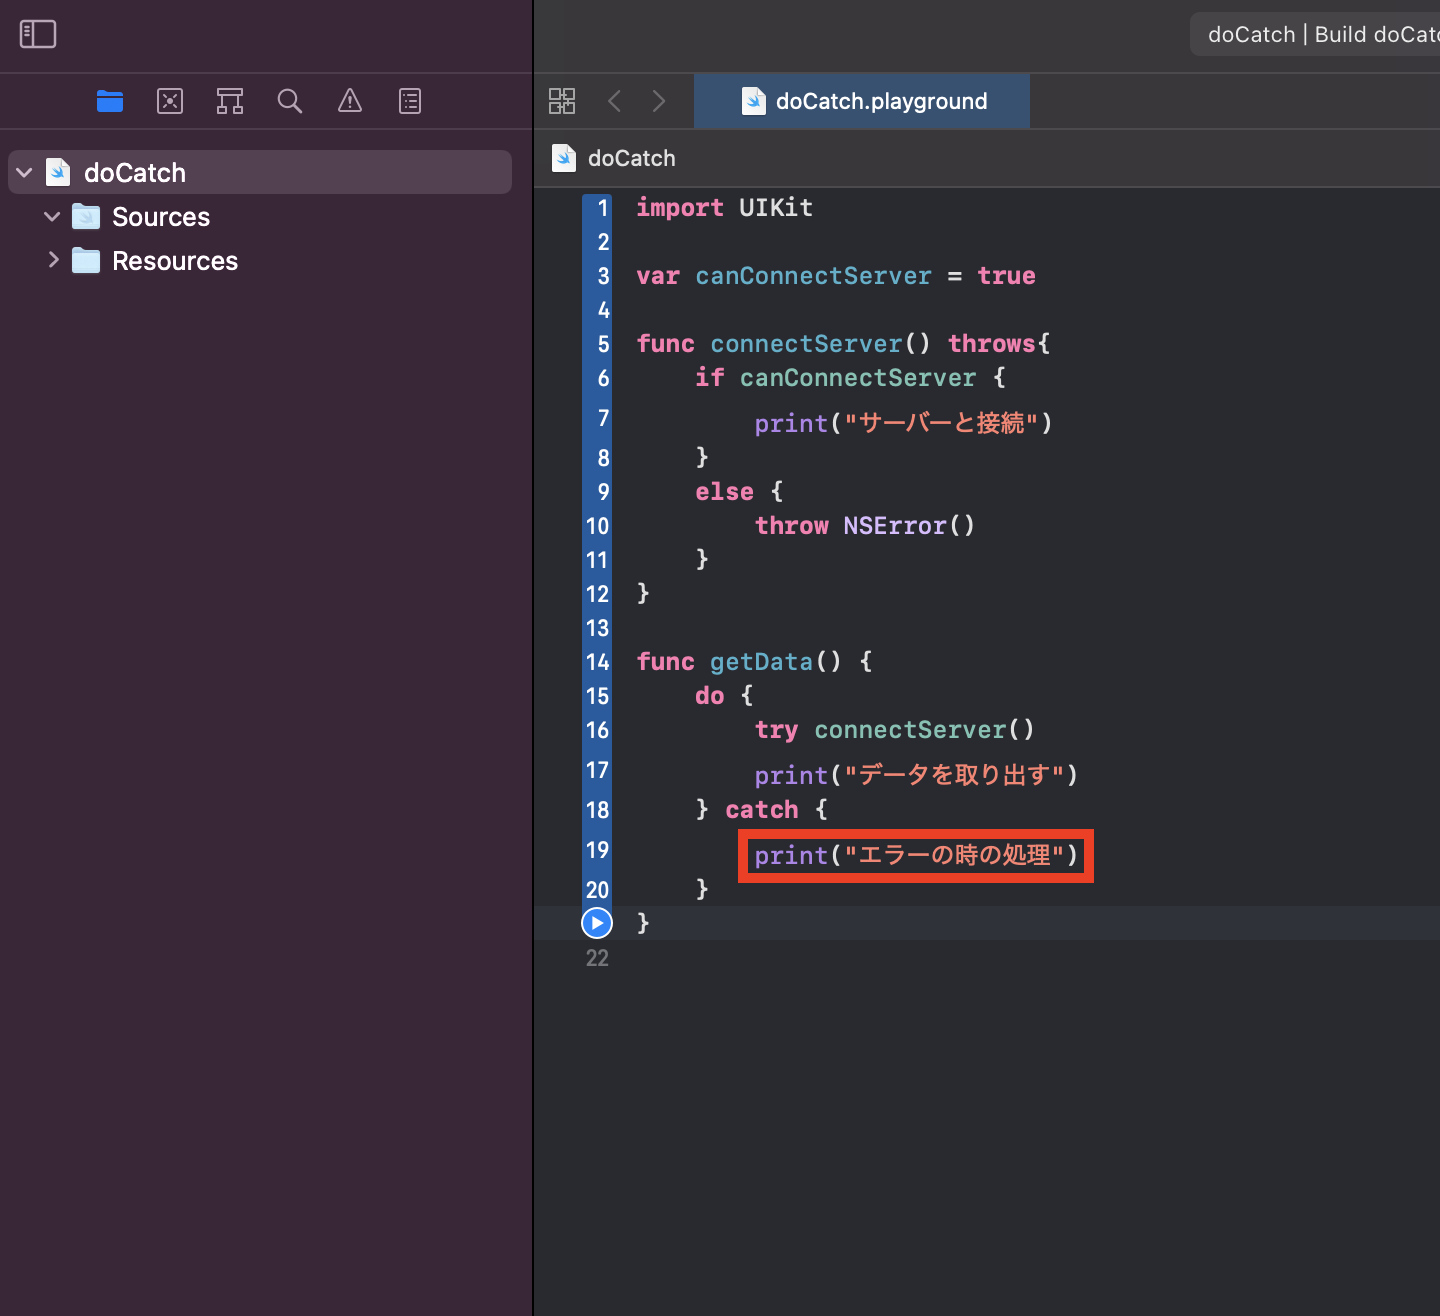Click line number 22 in the gutter
The image size is (1440, 1316).
coord(597,958)
